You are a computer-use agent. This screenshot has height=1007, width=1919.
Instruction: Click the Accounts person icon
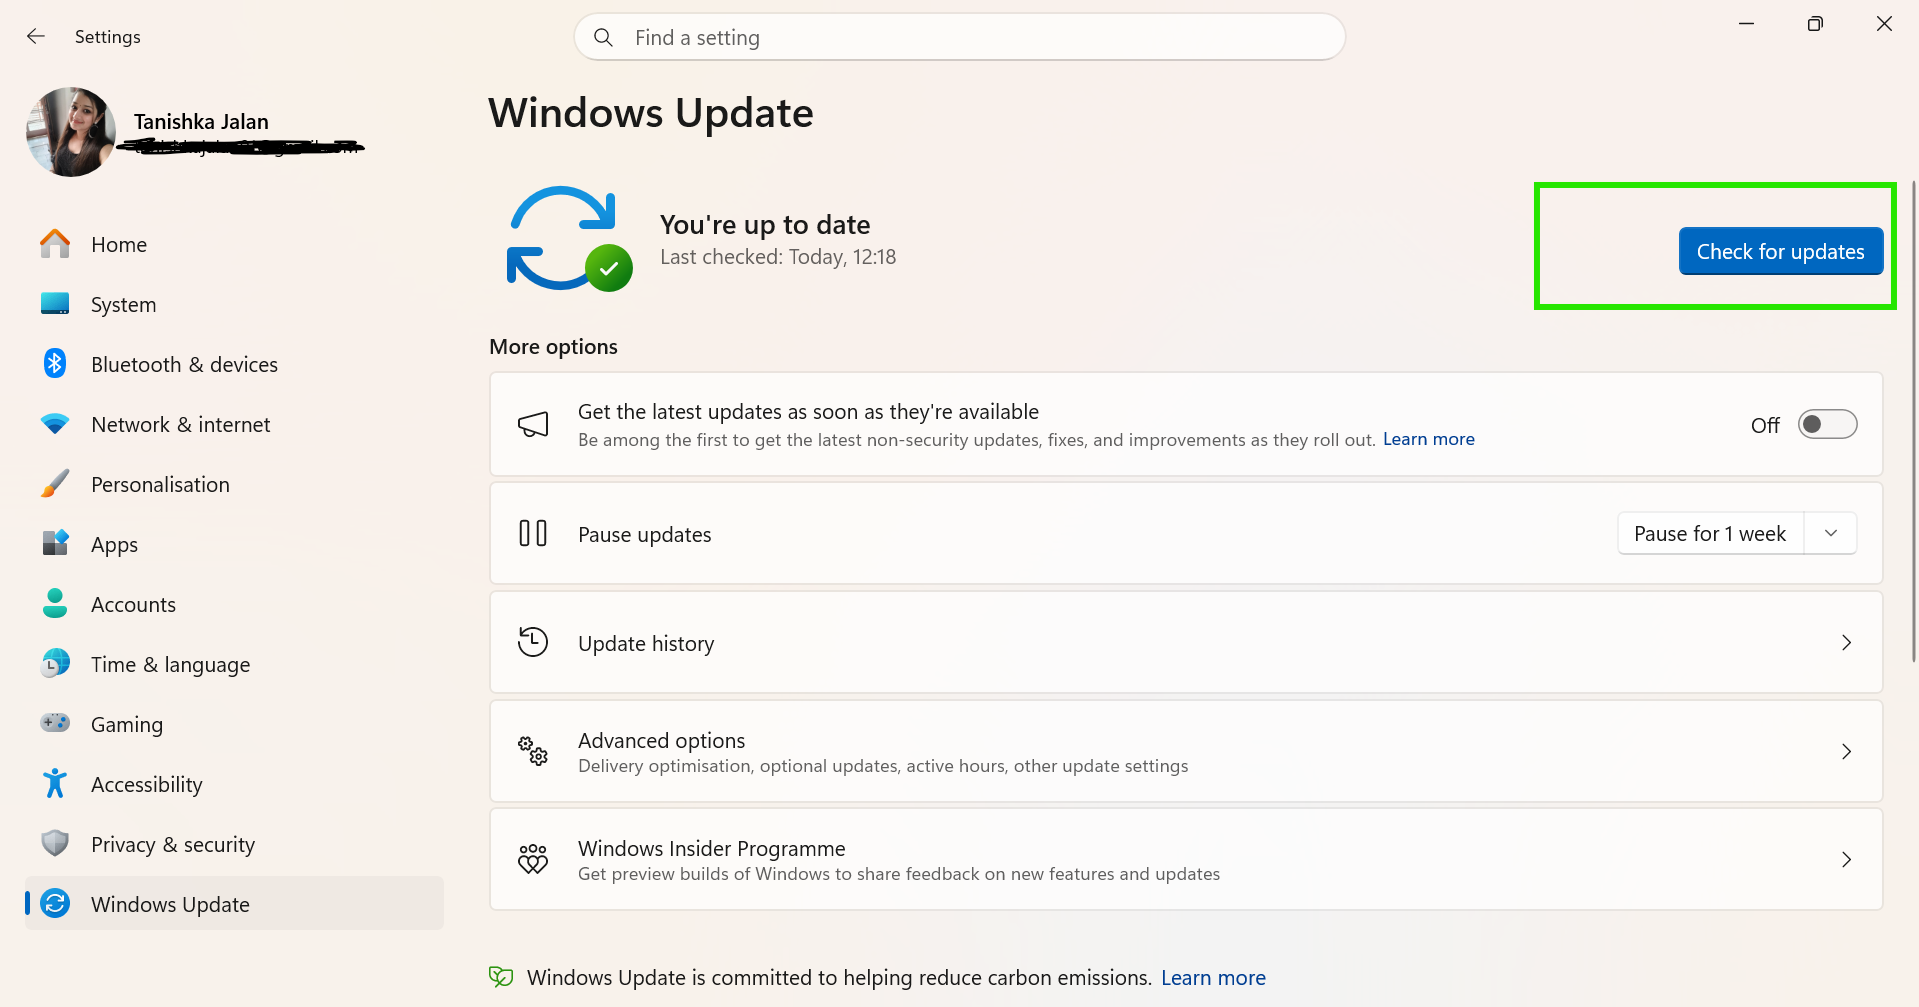click(x=55, y=603)
